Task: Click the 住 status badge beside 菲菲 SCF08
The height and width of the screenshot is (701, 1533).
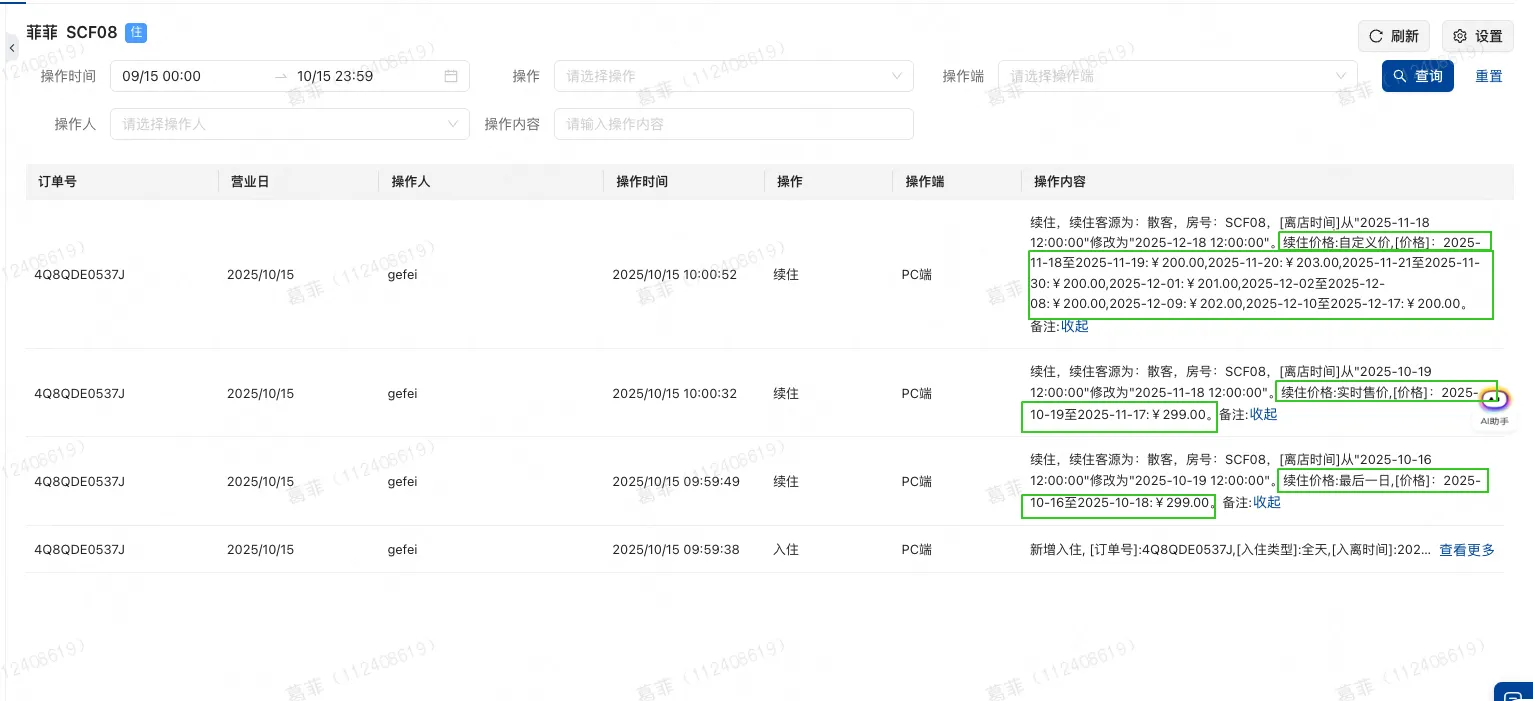Action: (136, 33)
